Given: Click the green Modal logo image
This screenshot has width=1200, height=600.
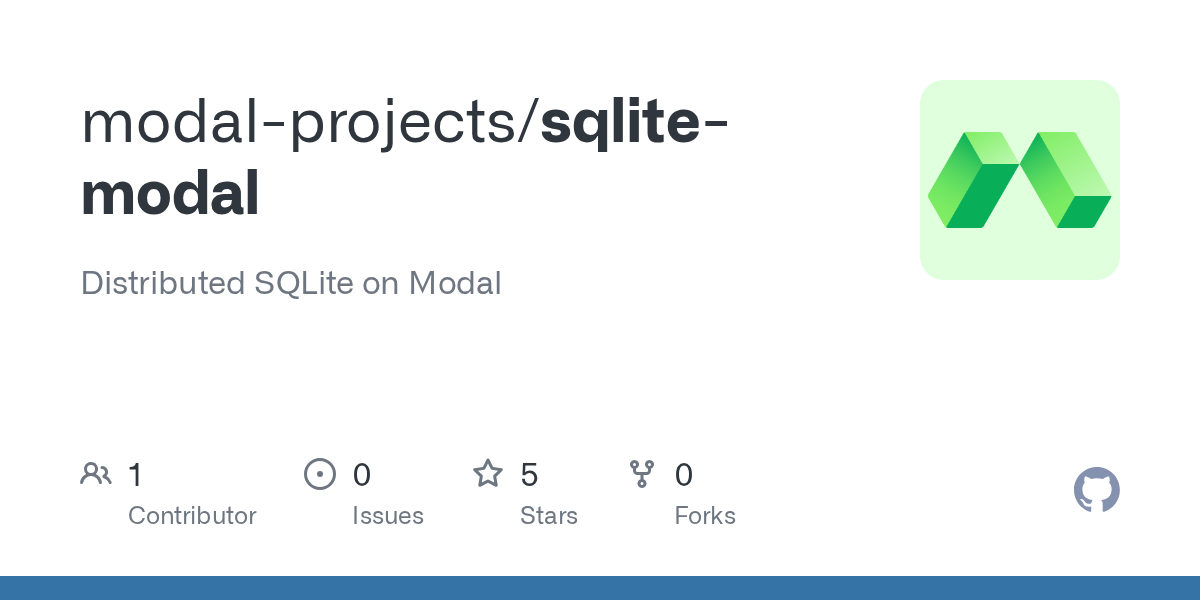Looking at the screenshot, I should [x=1019, y=180].
